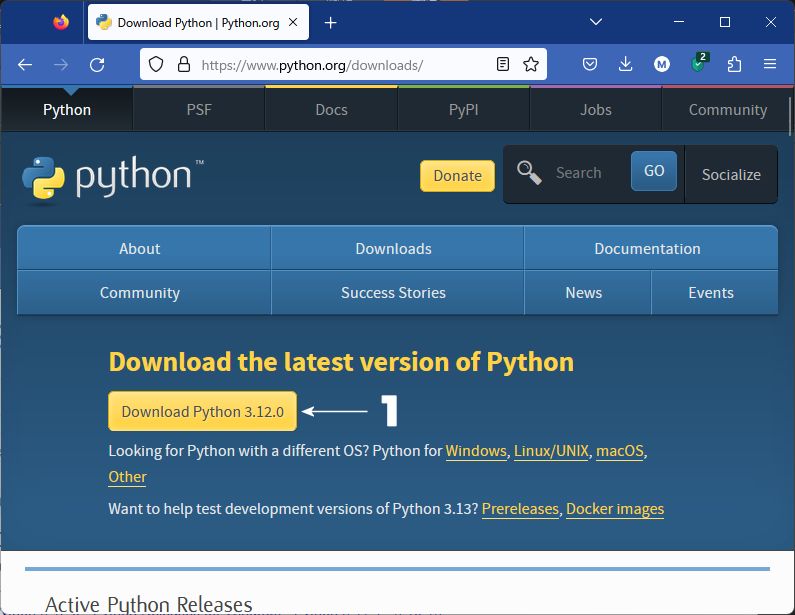Click the page vertical scrollbar
Viewport: 795px width, 615px height.
pyautogui.click(x=790, y=118)
